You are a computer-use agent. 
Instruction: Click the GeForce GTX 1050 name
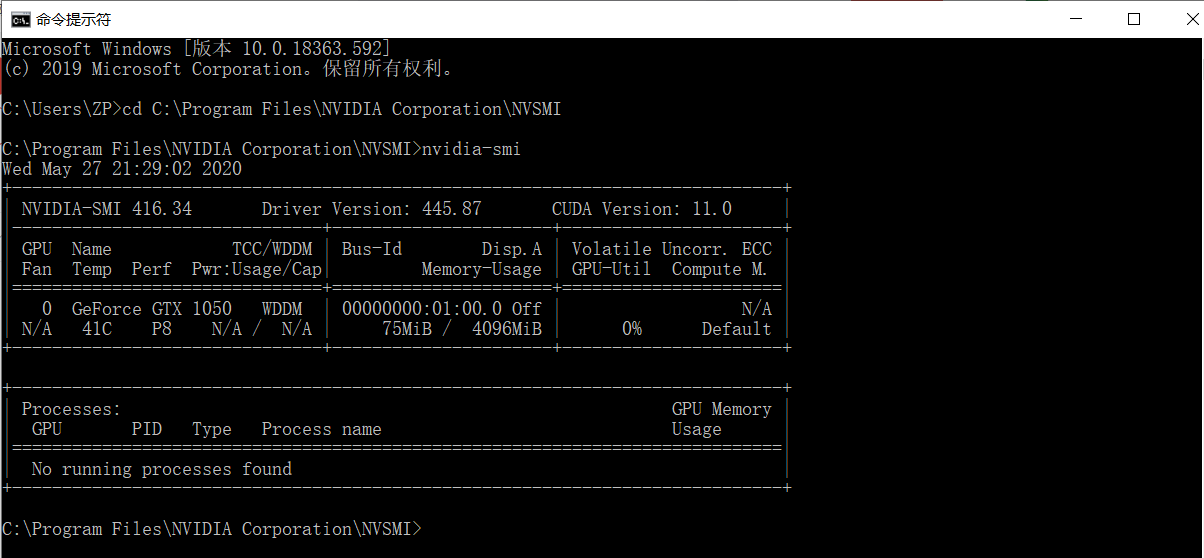tap(152, 309)
